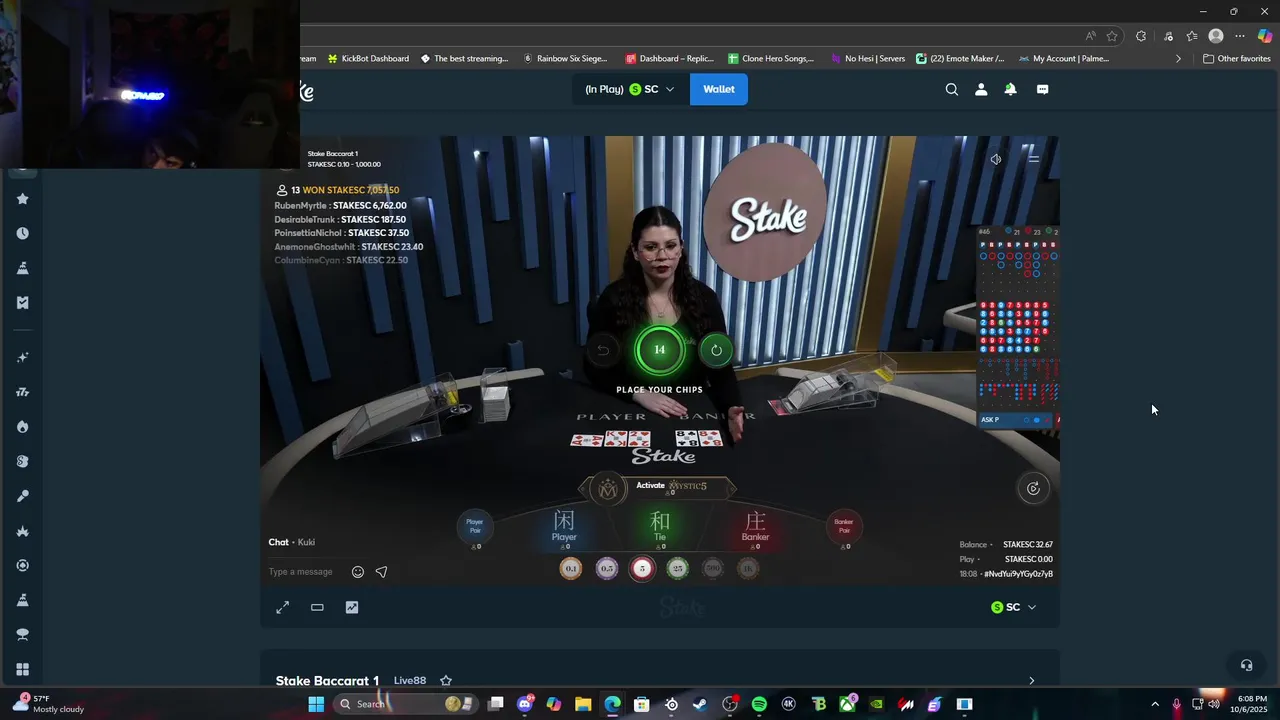The height and width of the screenshot is (720, 1280).
Task: Click RubenMyrtle winner entry
Action: (x=340, y=206)
